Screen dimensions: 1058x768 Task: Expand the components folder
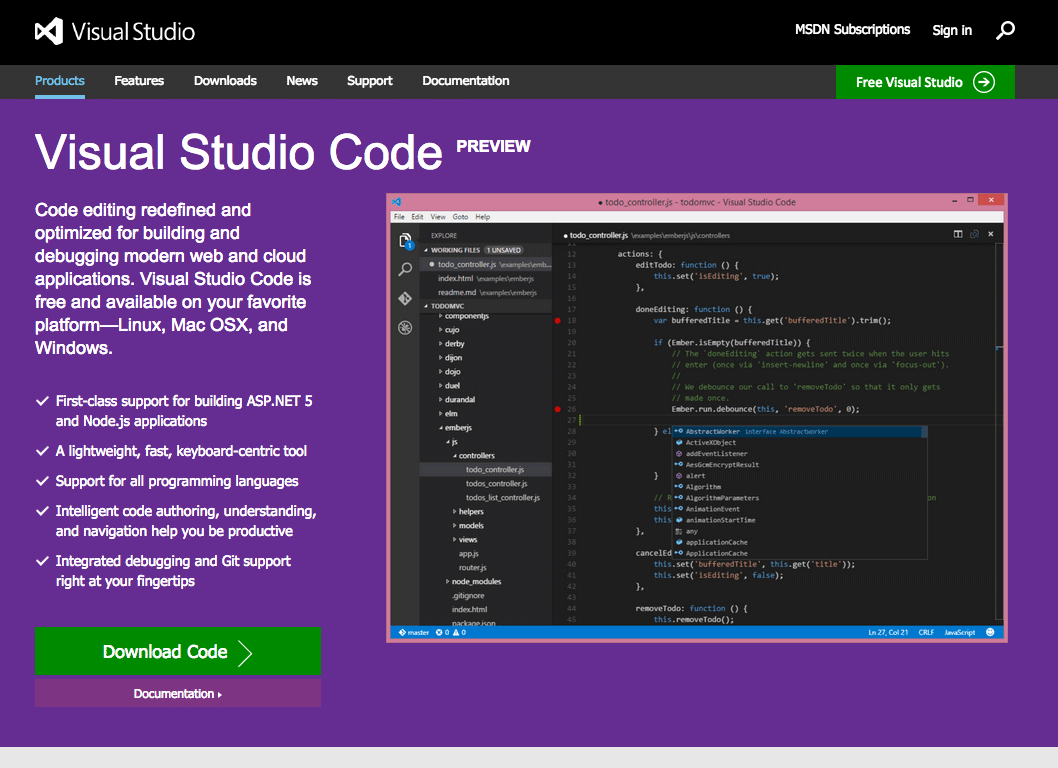point(466,316)
